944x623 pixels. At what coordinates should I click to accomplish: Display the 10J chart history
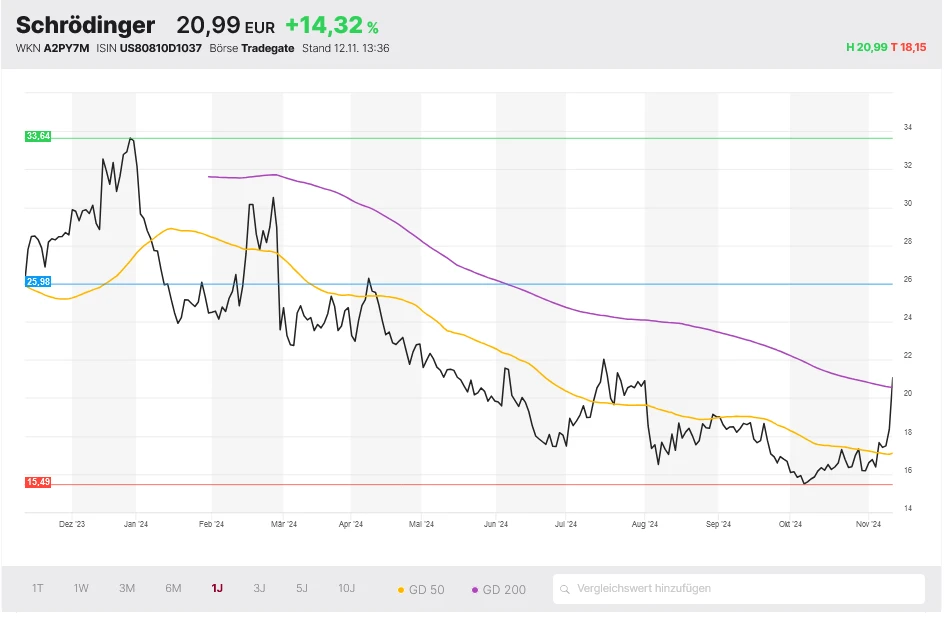coord(346,588)
